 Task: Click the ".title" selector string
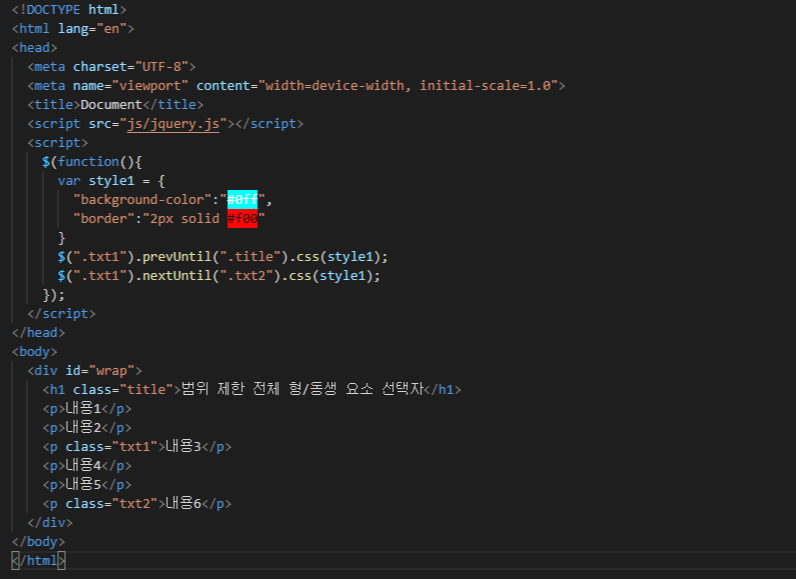coord(250,257)
